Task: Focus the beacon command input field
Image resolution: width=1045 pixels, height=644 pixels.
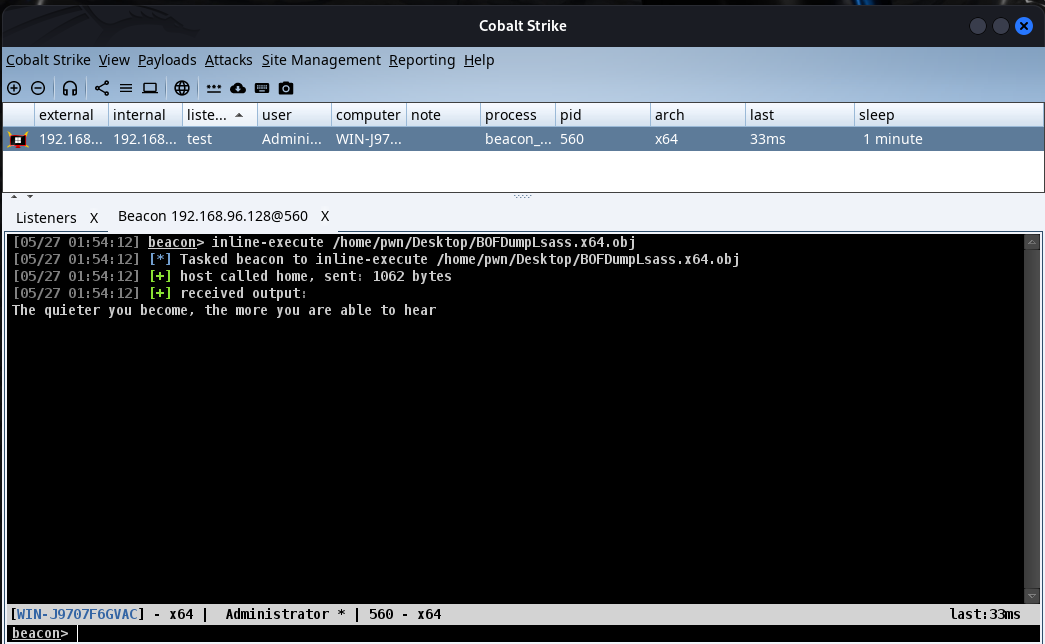Action: [558, 633]
